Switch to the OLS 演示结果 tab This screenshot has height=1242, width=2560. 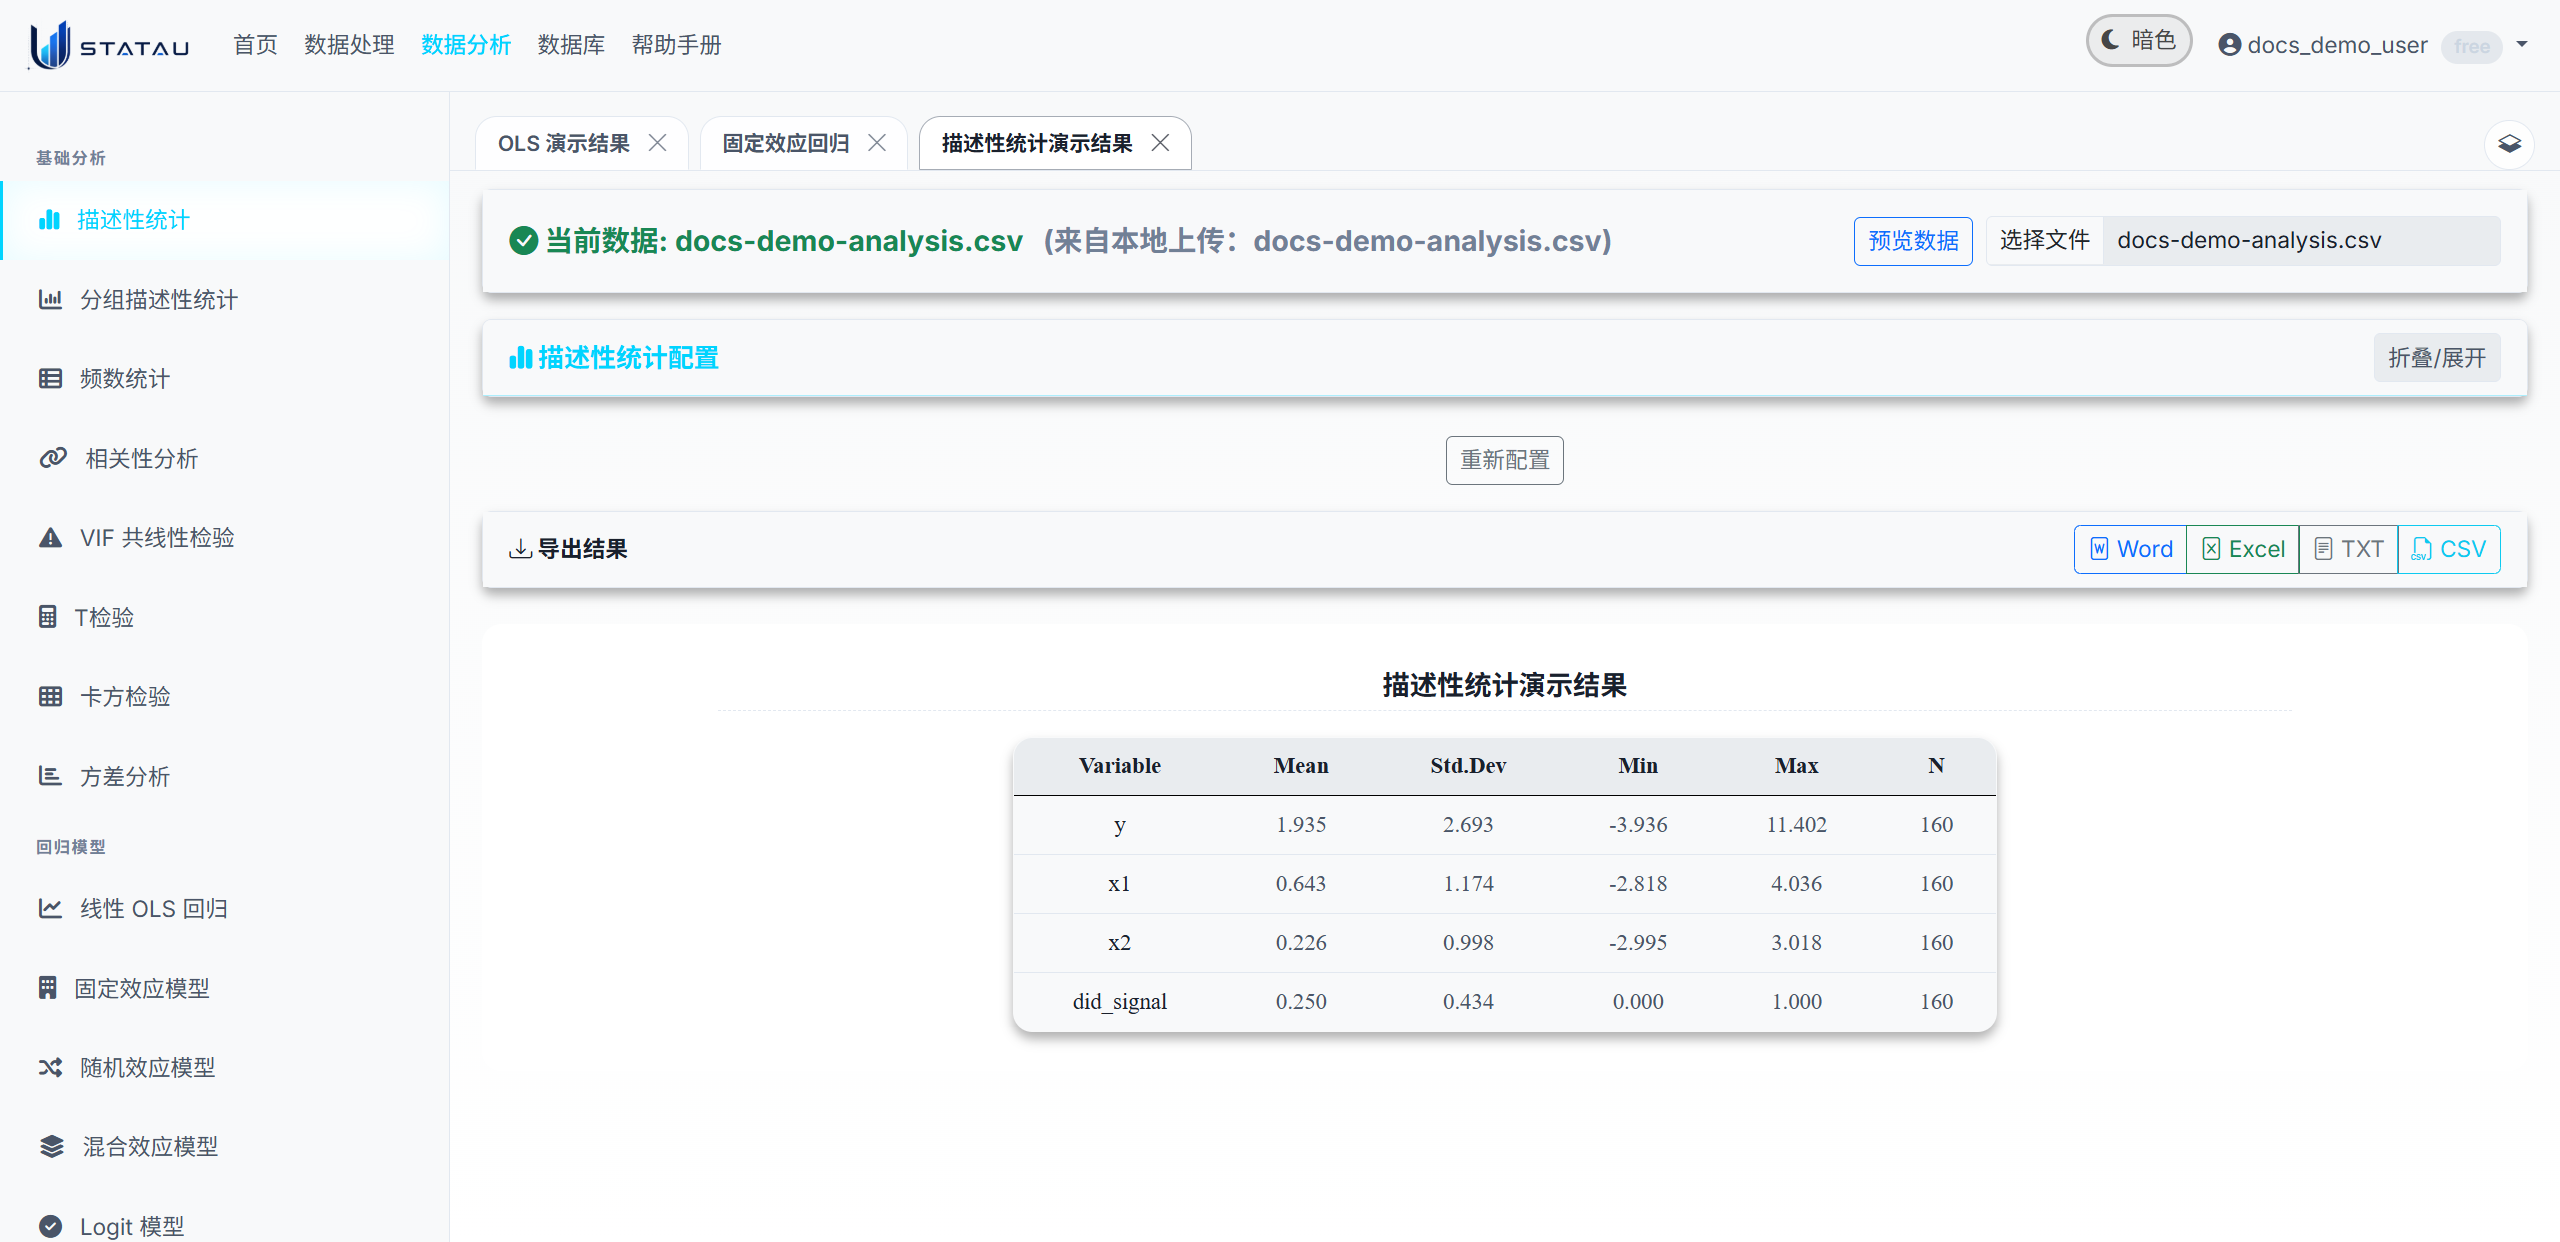(564, 144)
